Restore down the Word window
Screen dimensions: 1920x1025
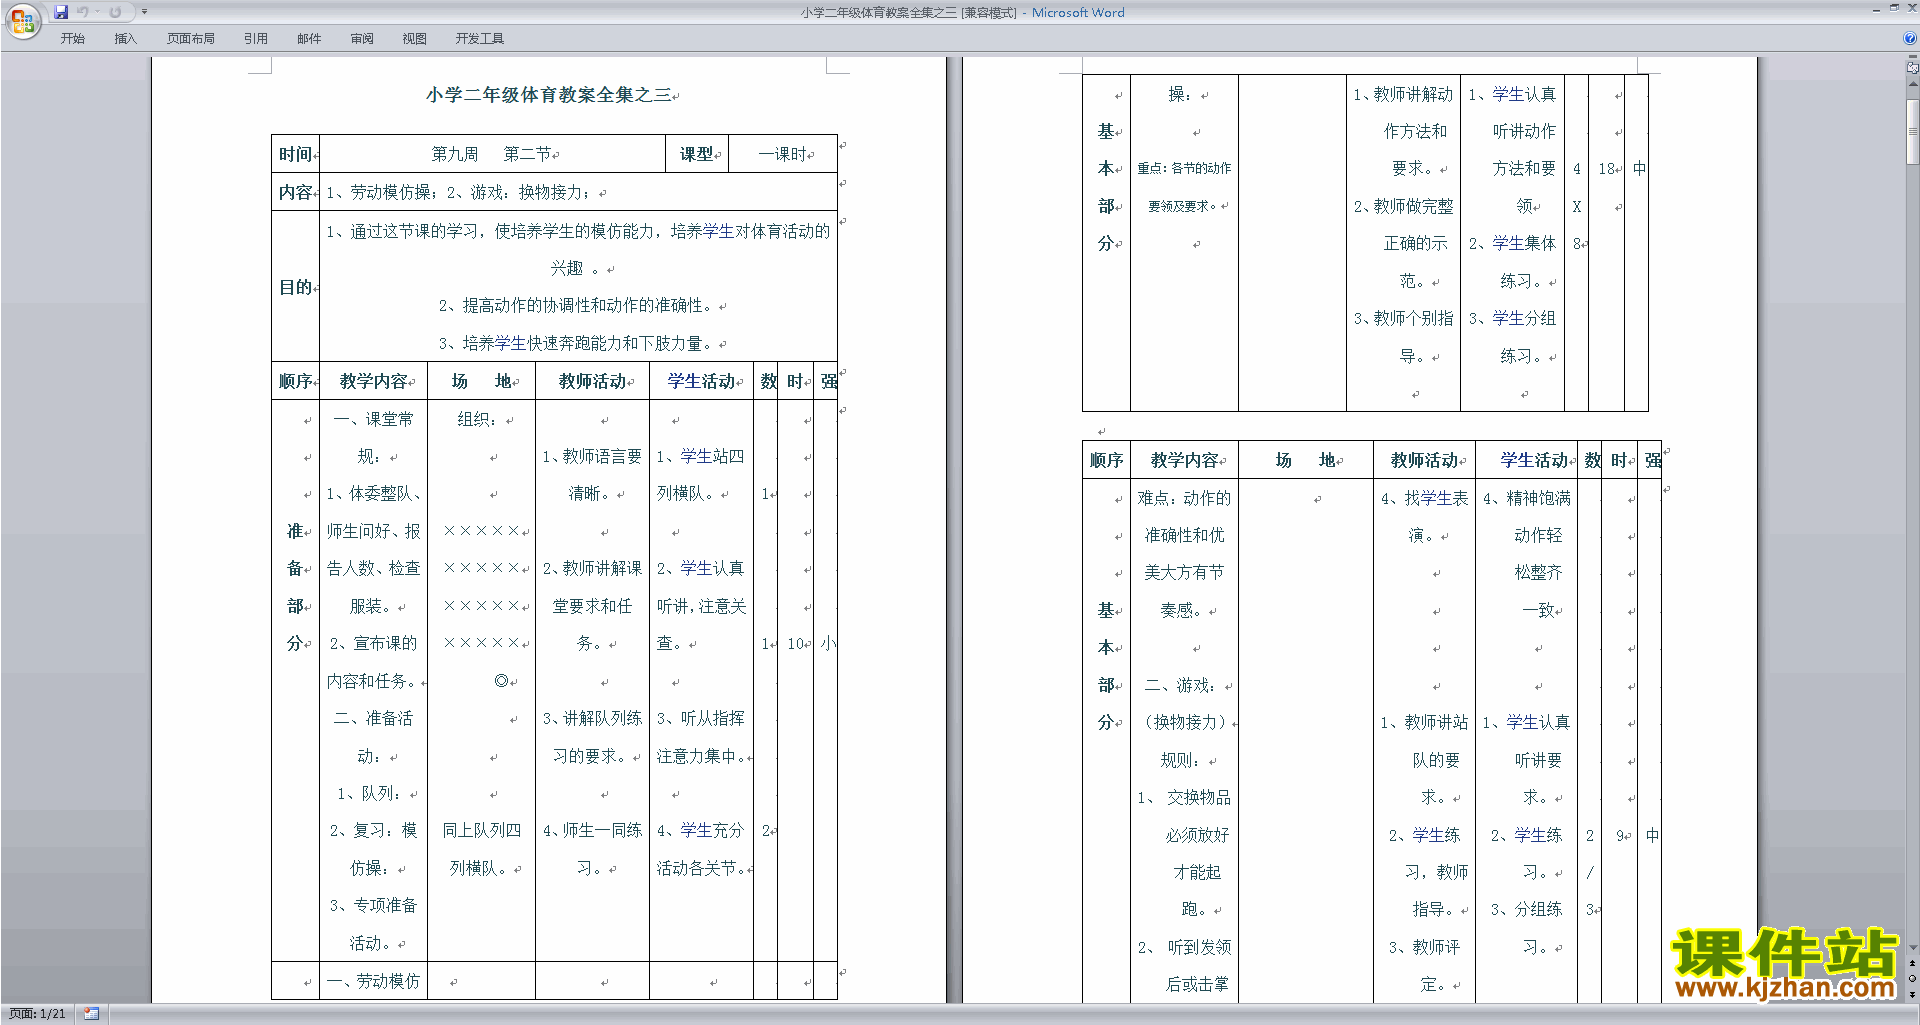coord(1894,8)
